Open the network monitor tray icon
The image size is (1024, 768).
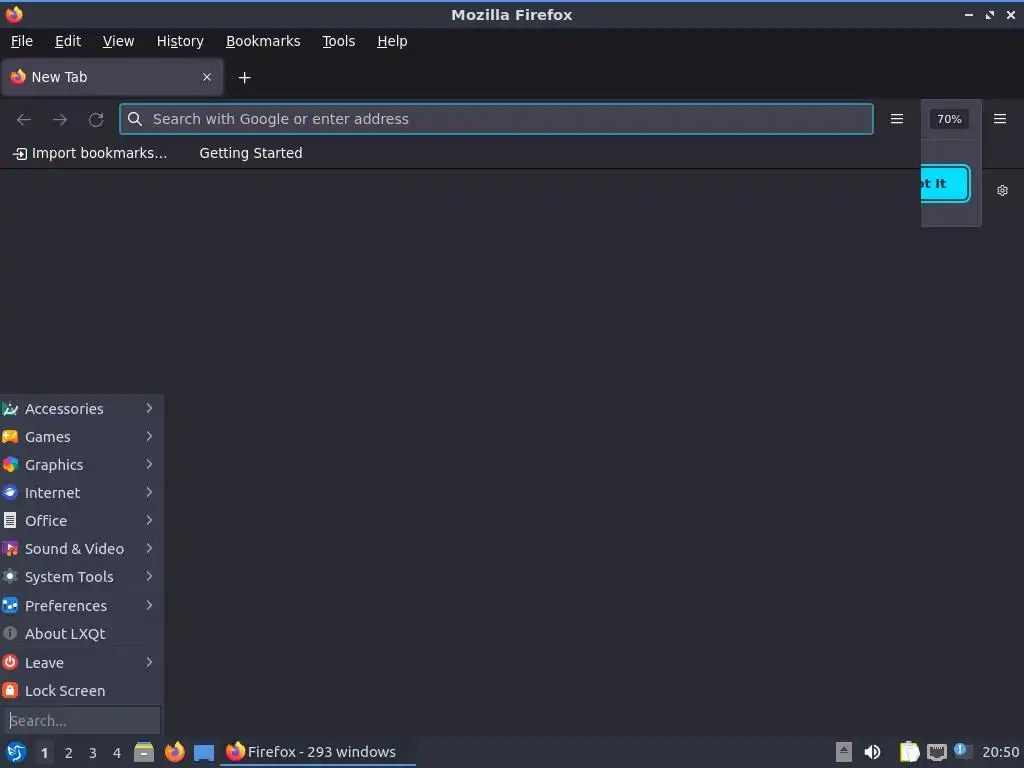(x=937, y=753)
